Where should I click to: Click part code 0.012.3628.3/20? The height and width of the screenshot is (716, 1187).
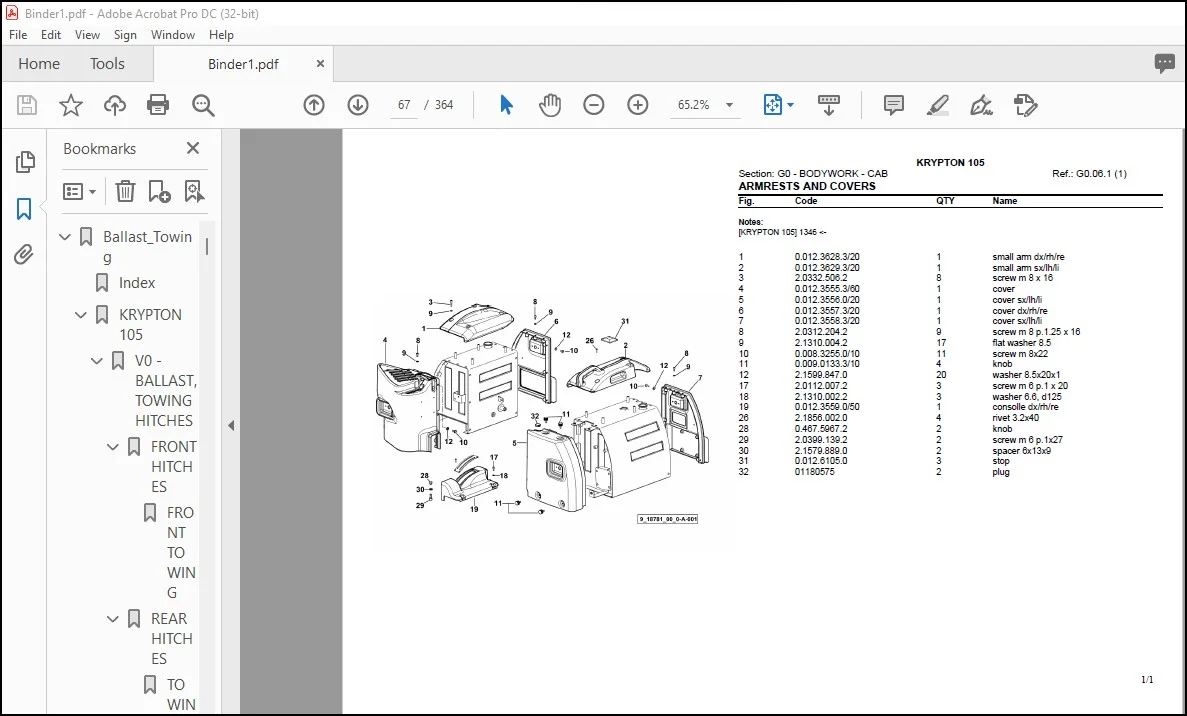(x=827, y=257)
